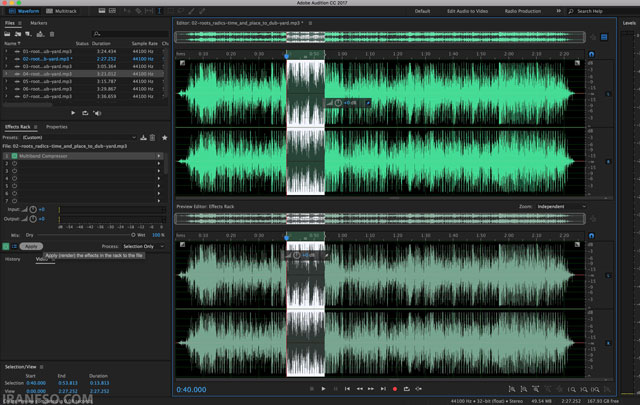Open Presets dropdown showing (Custom)

click(79, 138)
